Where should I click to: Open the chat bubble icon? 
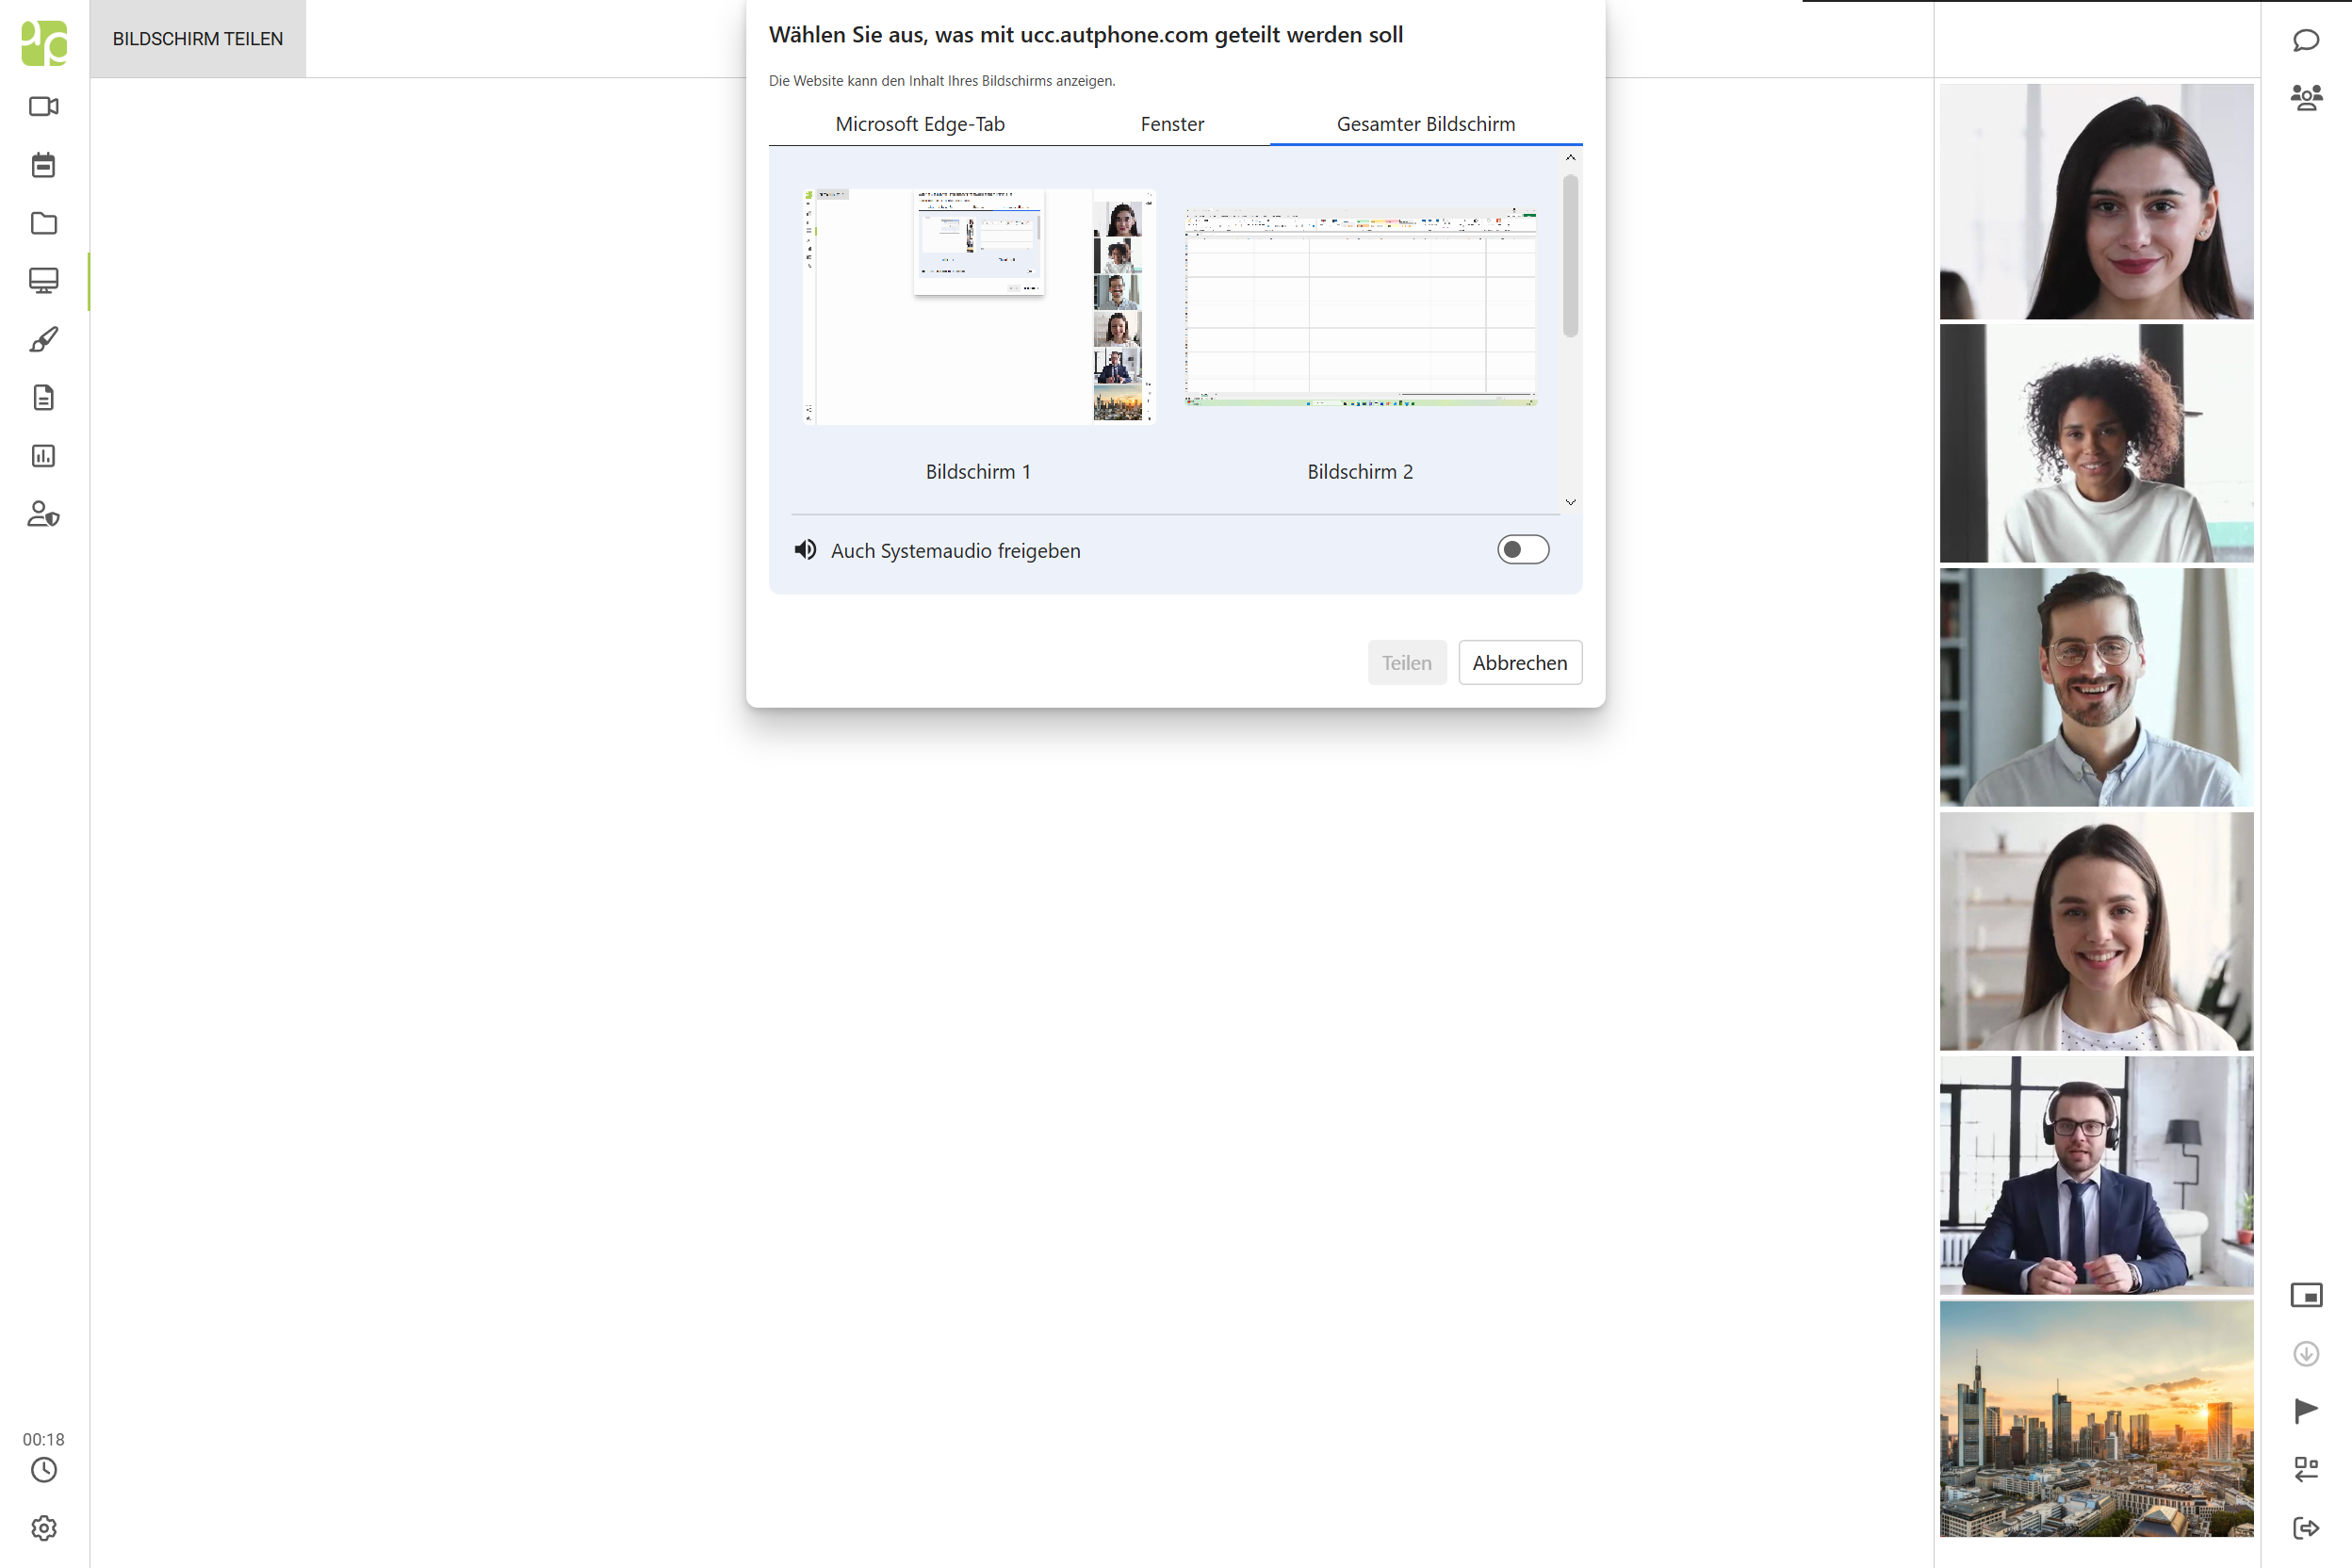2306,40
